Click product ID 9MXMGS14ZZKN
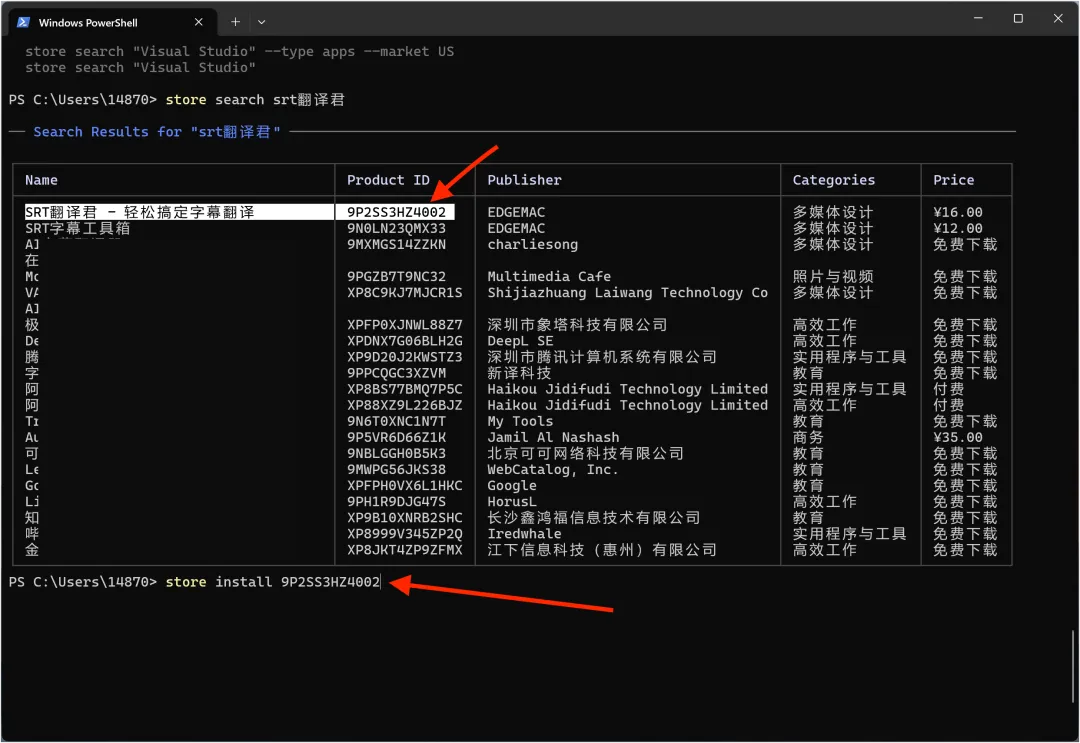 [x=396, y=244]
